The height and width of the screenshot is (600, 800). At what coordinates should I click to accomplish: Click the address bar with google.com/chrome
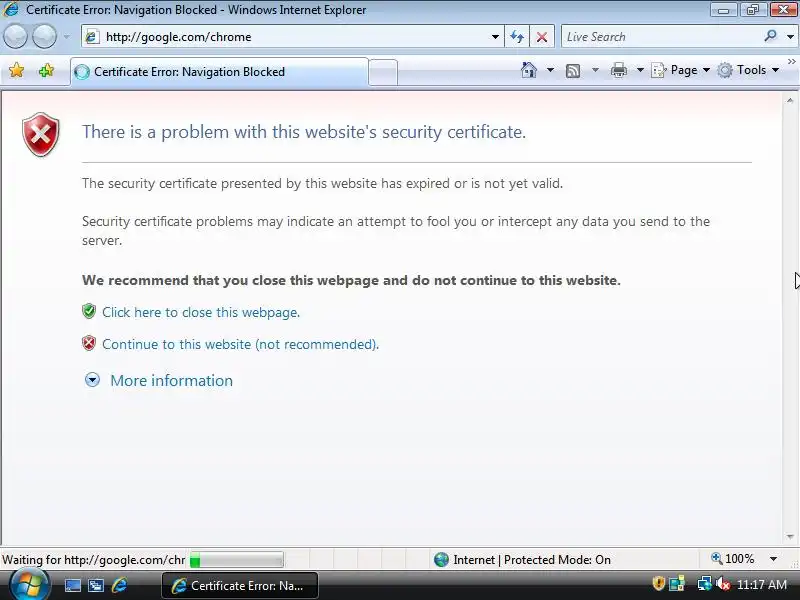(x=291, y=37)
